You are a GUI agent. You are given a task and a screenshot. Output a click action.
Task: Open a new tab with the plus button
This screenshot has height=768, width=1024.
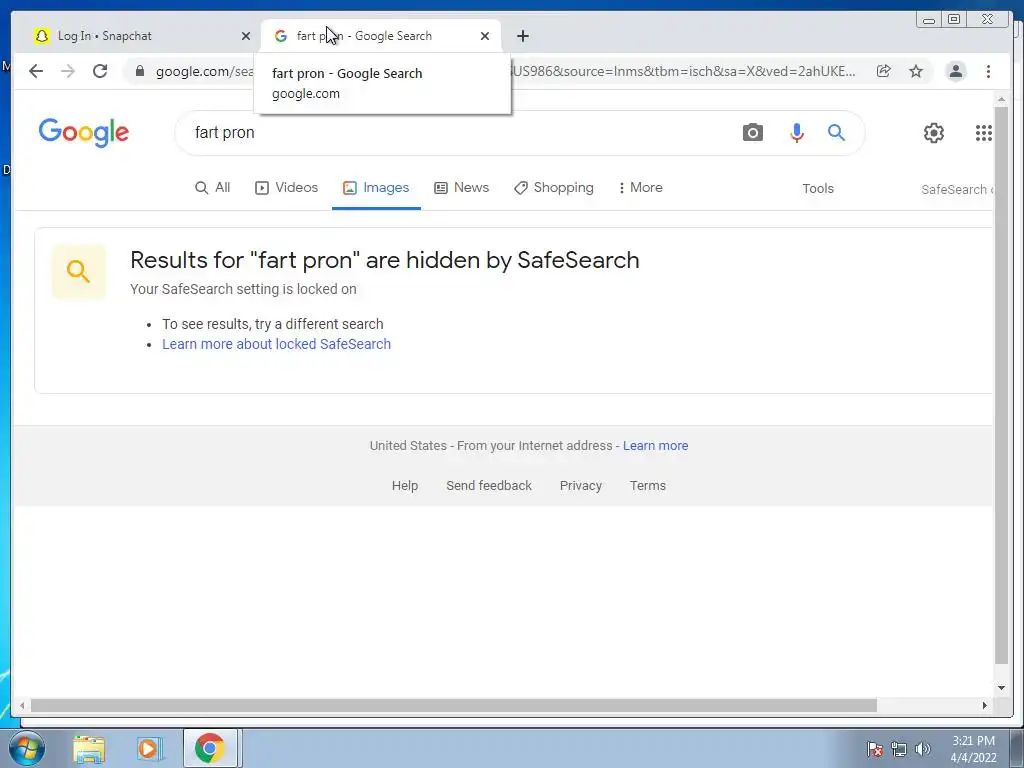pos(522,36)
